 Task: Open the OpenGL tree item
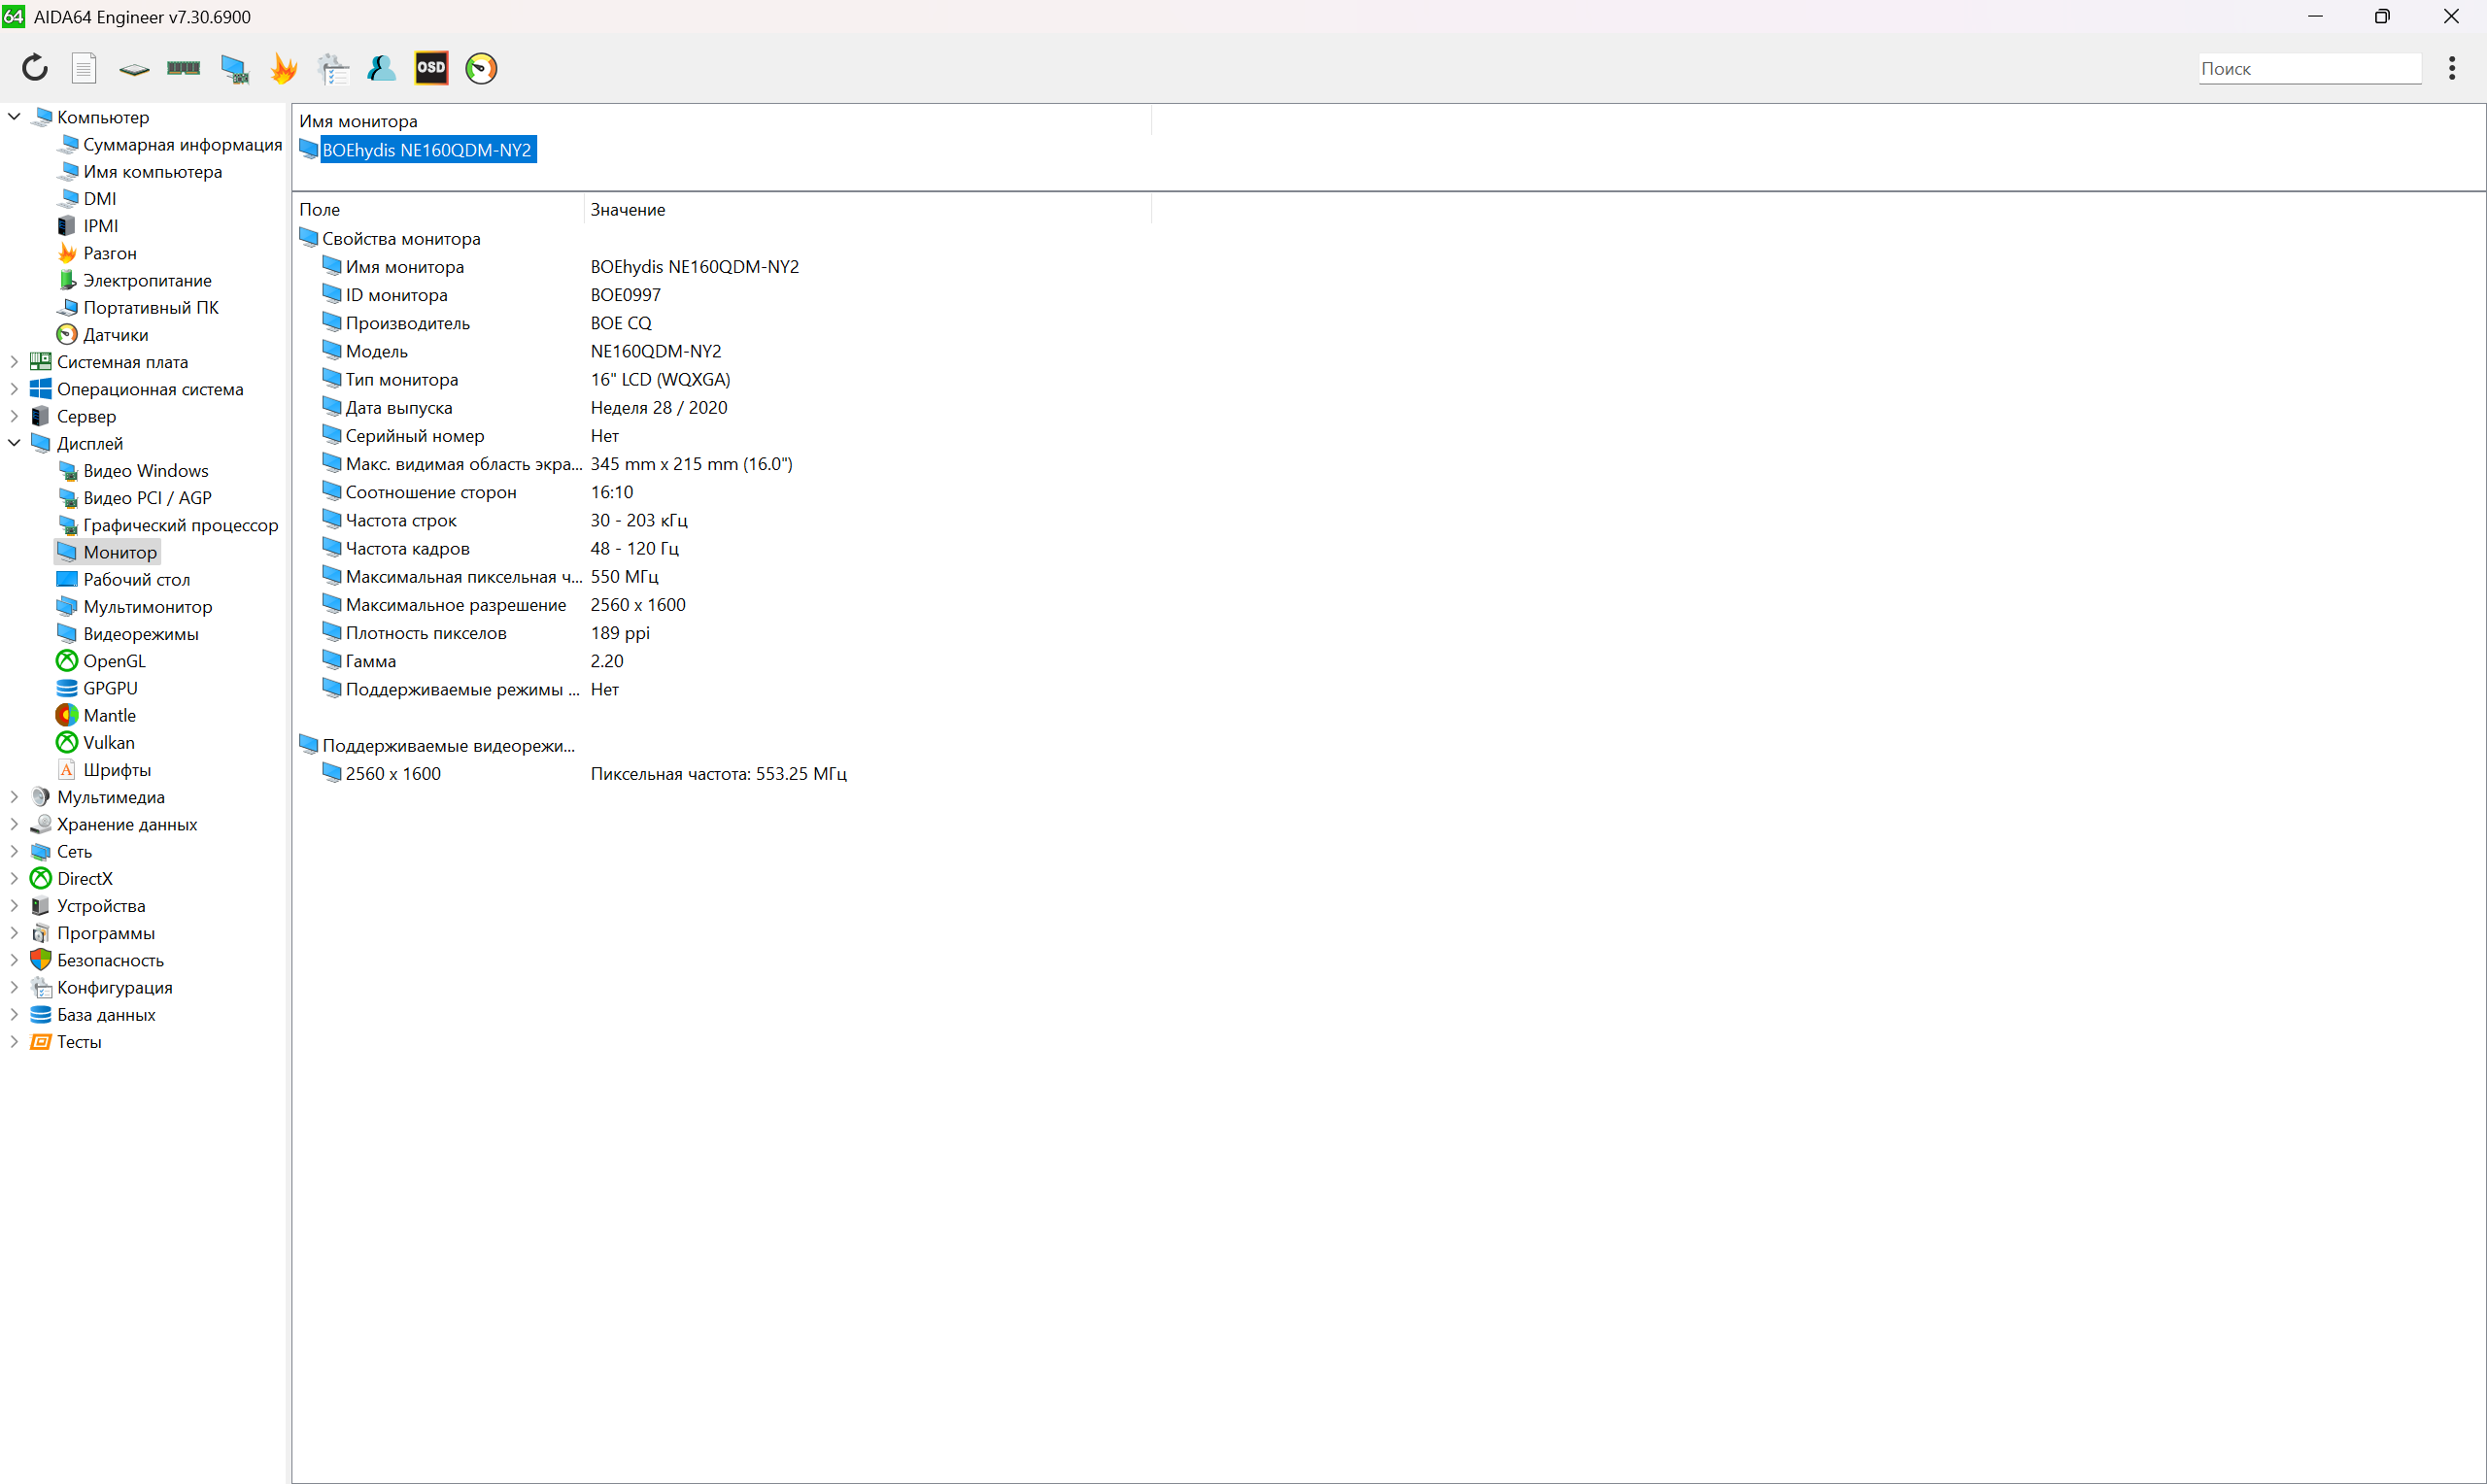coord(102,661)
